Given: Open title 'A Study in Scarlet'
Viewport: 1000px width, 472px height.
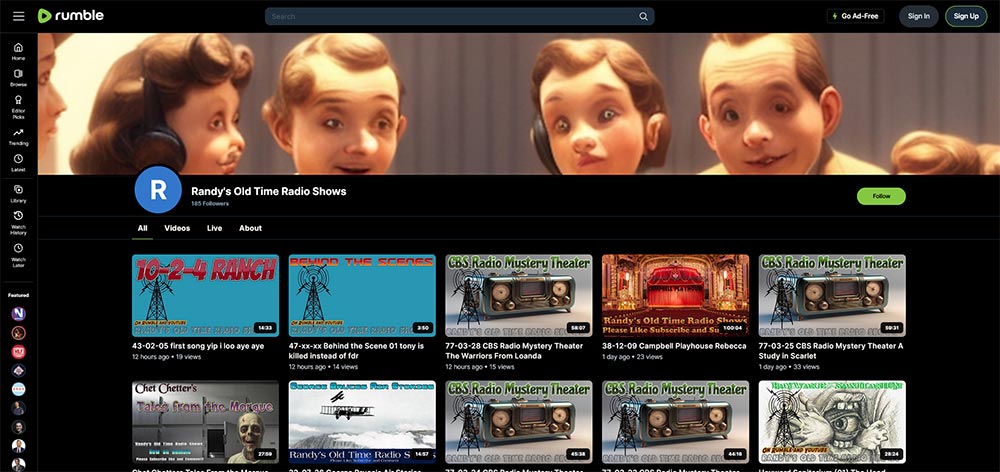Looking at the screenshot, I should pyautogui.click(x=831, y=351).
